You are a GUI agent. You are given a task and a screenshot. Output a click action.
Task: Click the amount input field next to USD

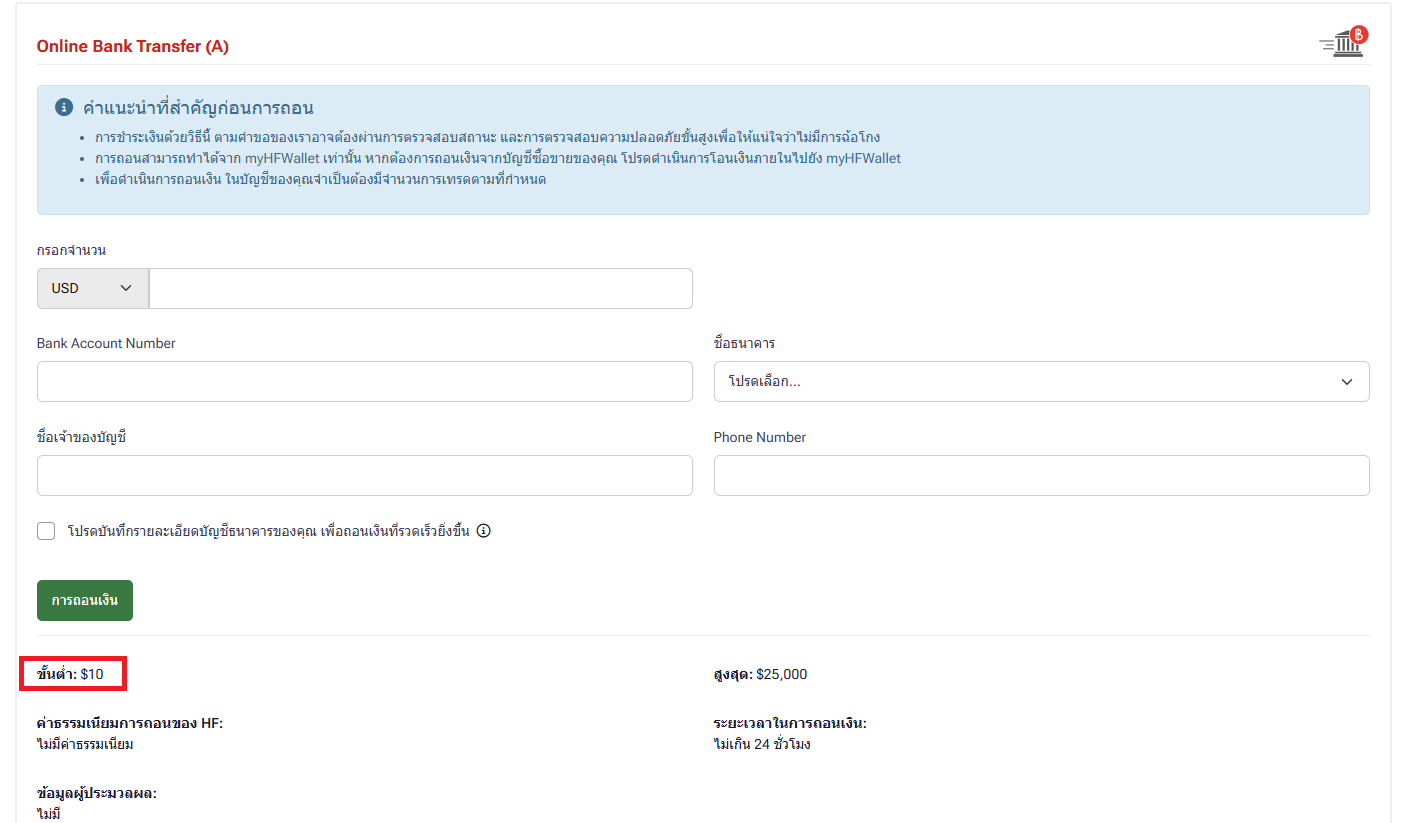[420, 288]
